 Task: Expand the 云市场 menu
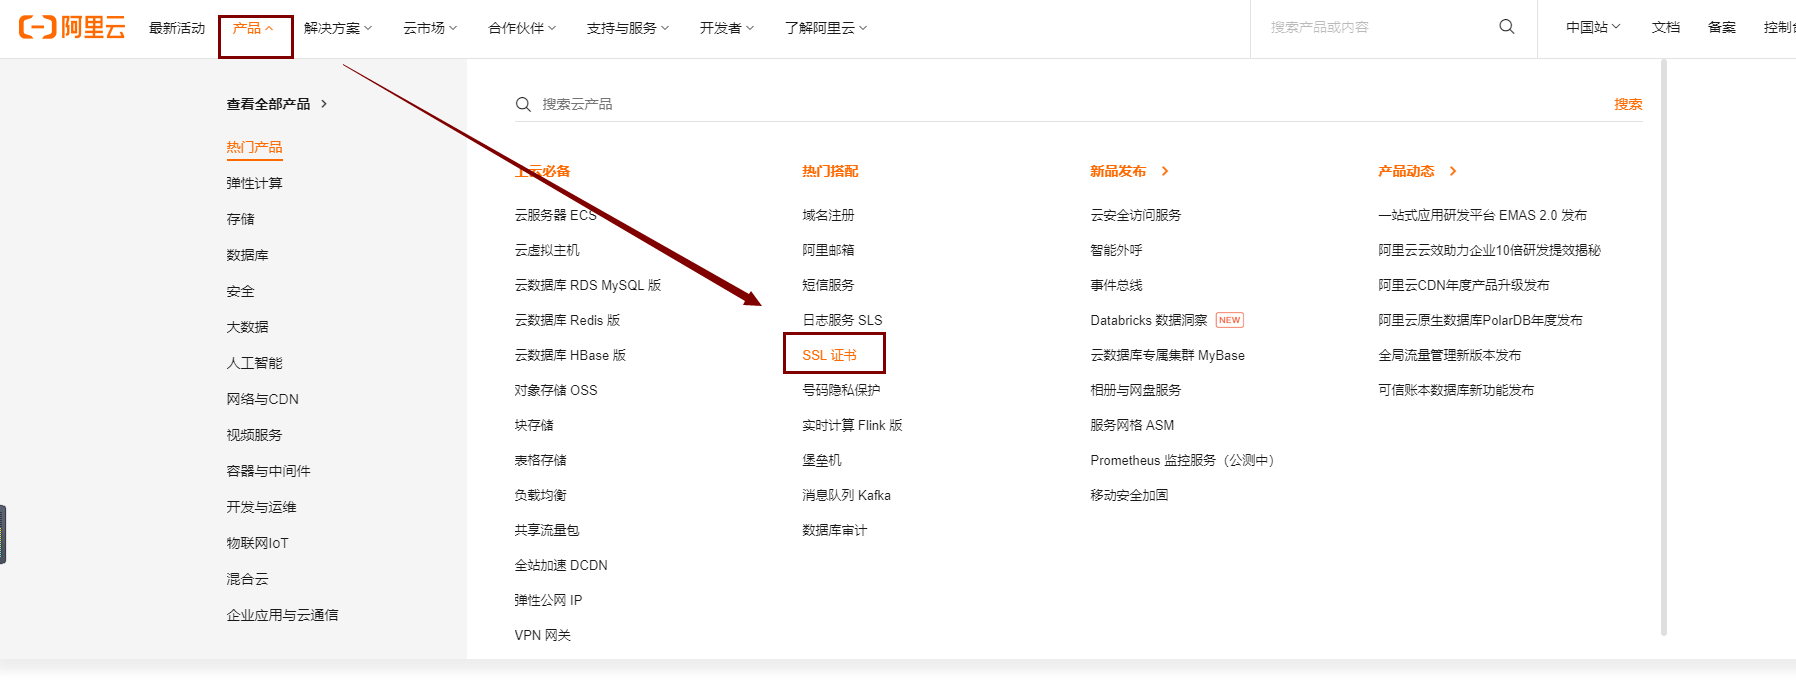(429, 28)
